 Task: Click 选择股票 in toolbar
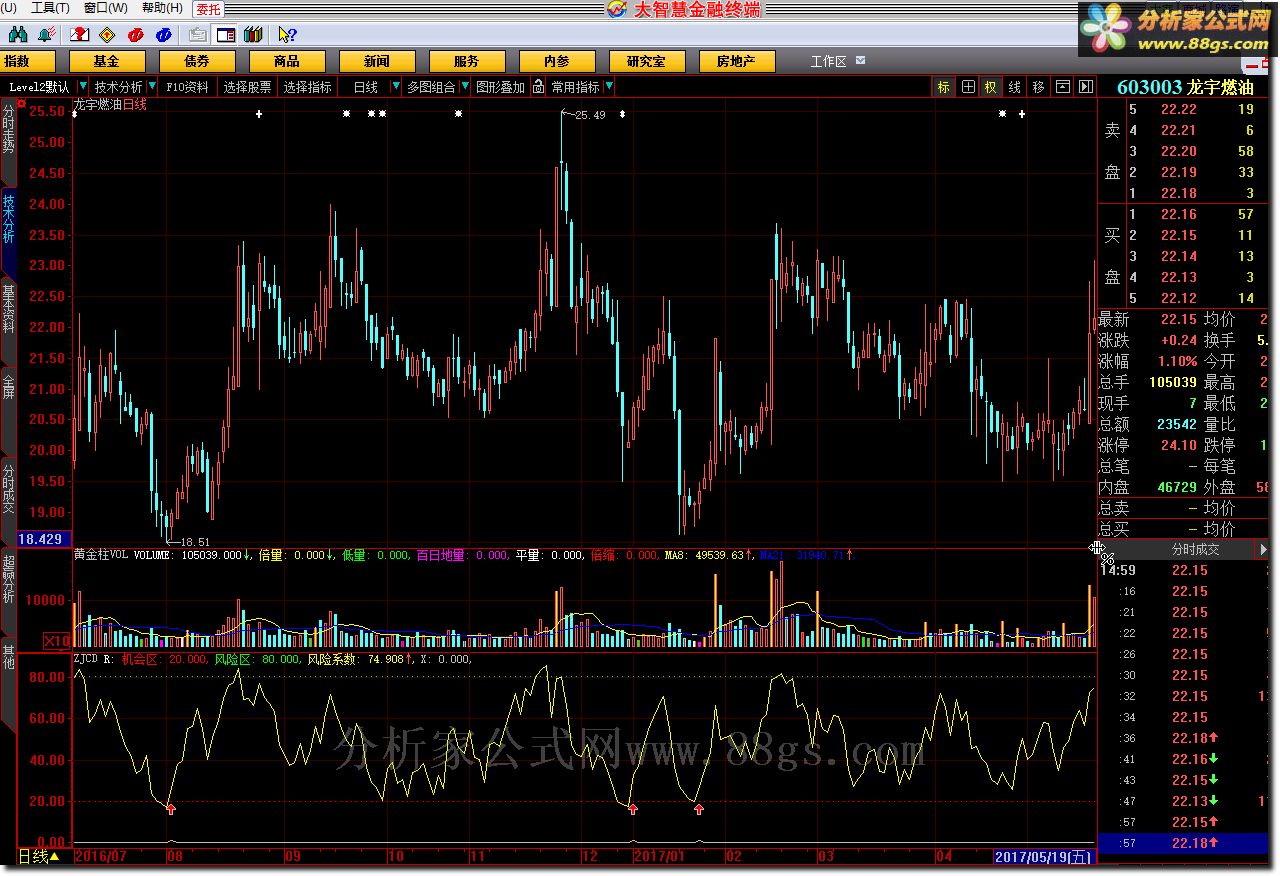(247, 87)
